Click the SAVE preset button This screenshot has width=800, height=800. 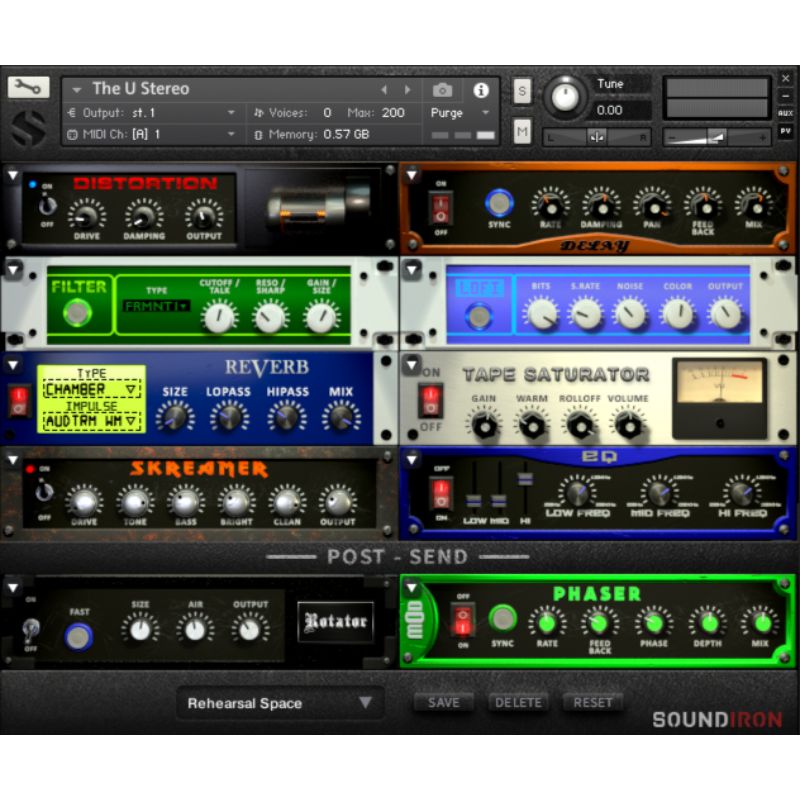443,703
